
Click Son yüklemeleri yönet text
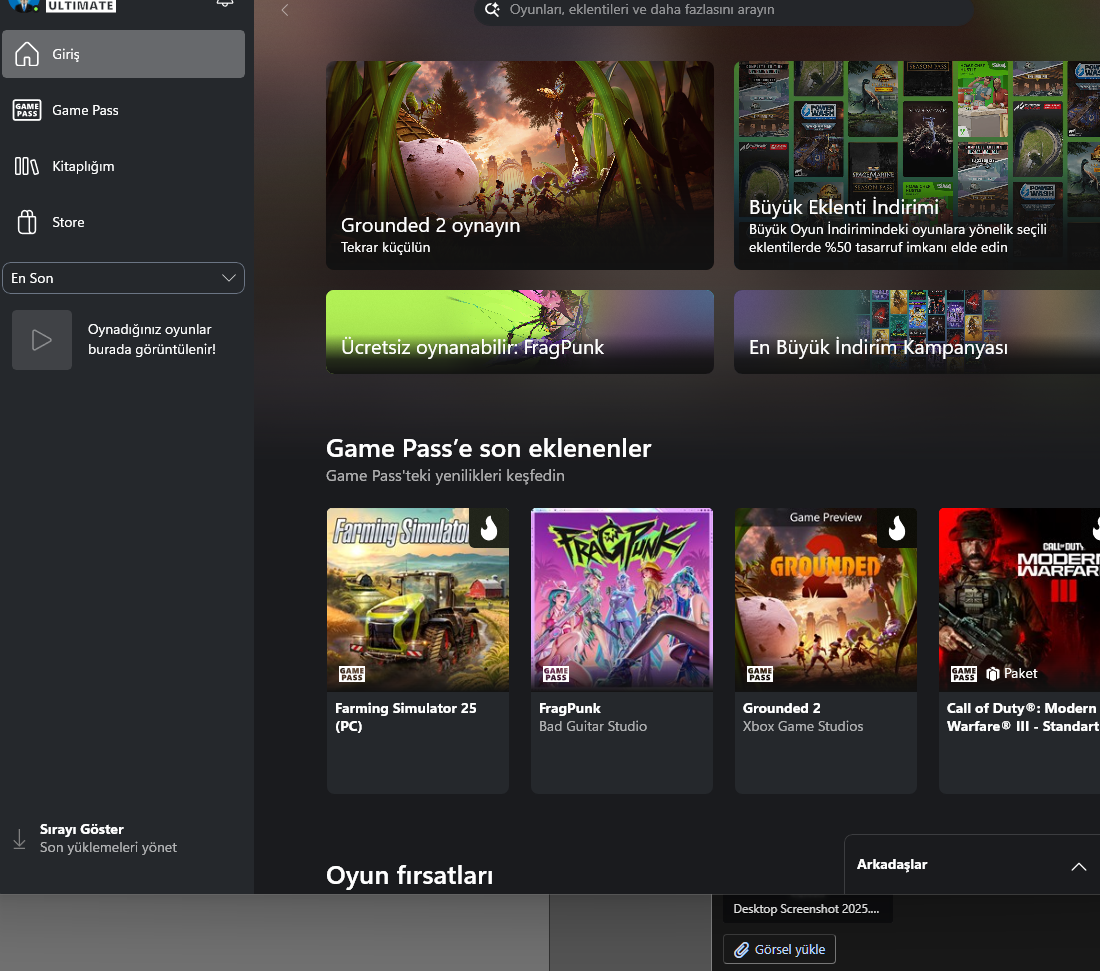[x=108, y=848]
